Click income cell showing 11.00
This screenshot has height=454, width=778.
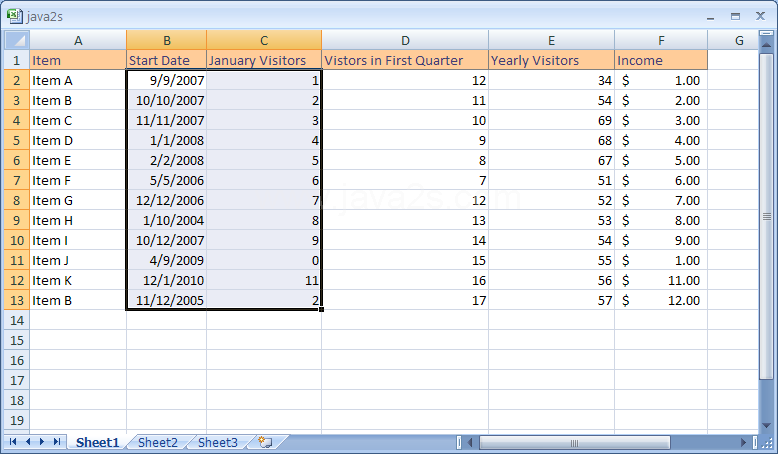click(x=661, y=280)
